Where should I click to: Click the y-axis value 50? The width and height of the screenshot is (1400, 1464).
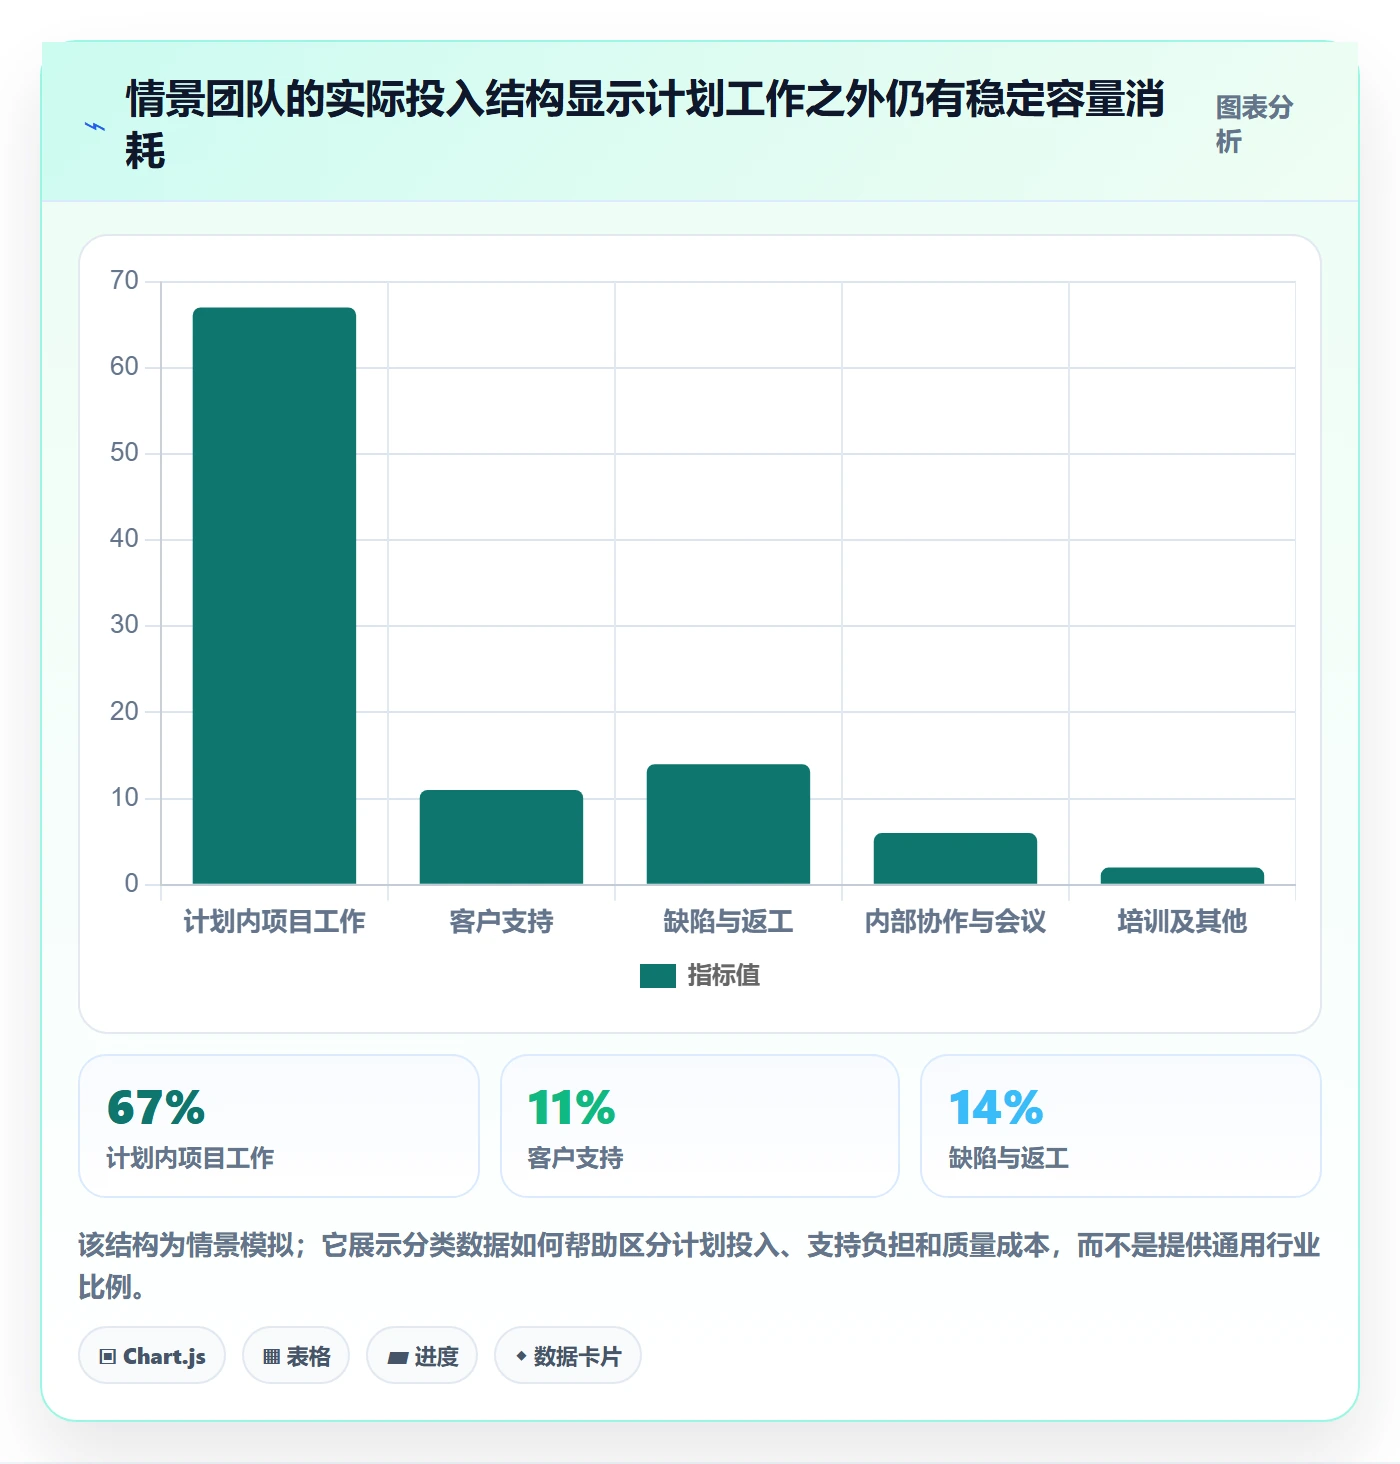(125, 452)
